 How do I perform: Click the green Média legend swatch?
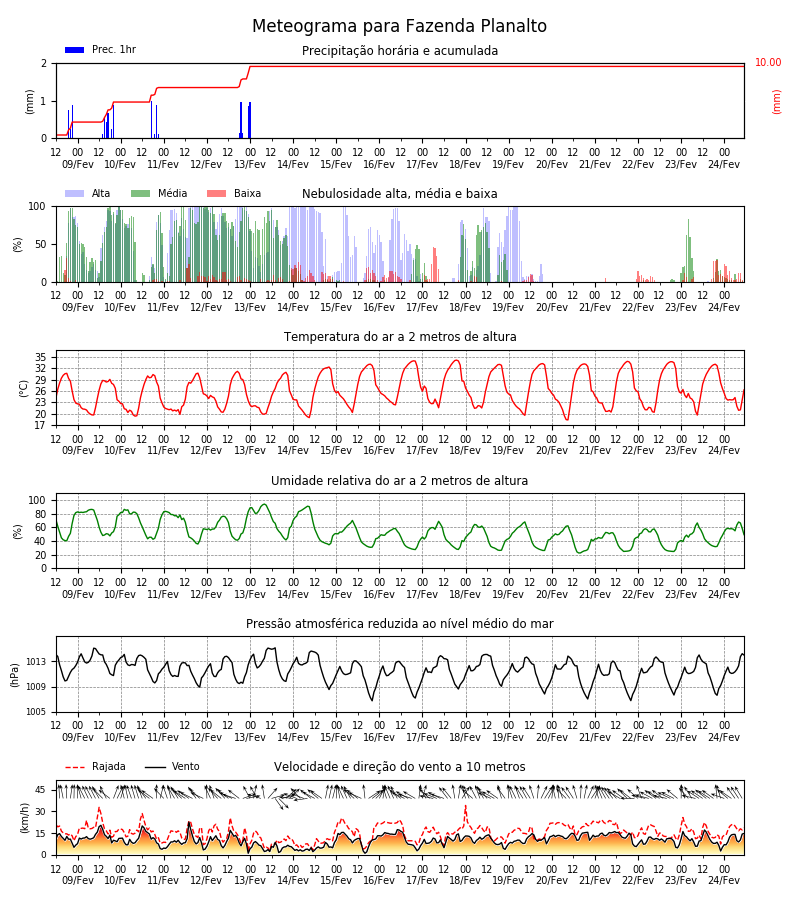coord(141,193)
